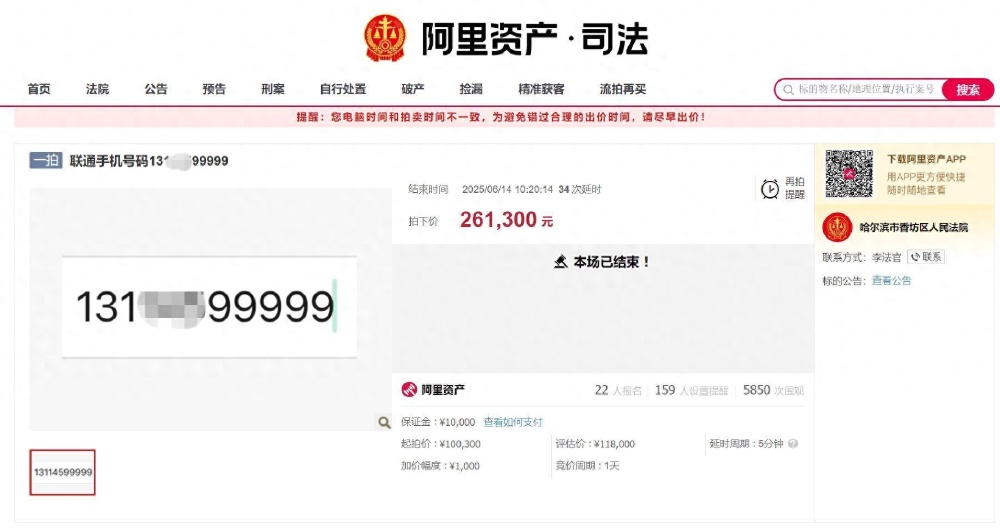The height and width of the screenshot is (529, 1000).
Task: Click the help icon next to 延时周期
Action: 793,443
